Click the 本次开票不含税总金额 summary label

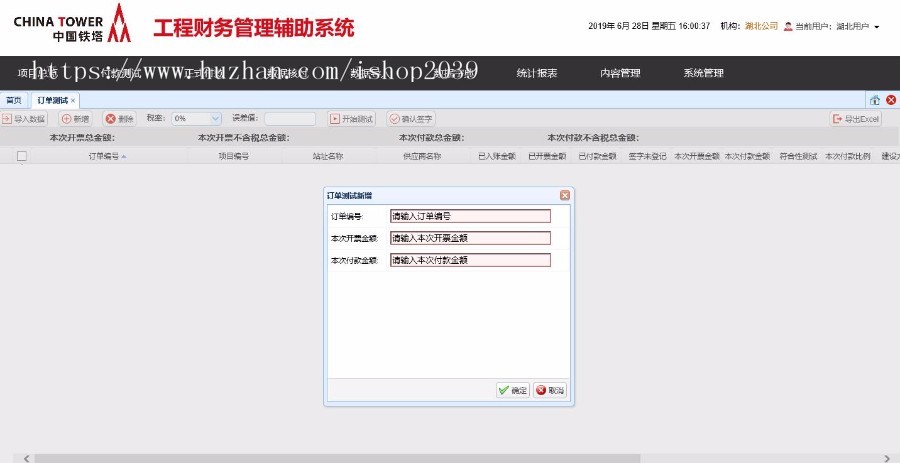[x=243, y=138]
